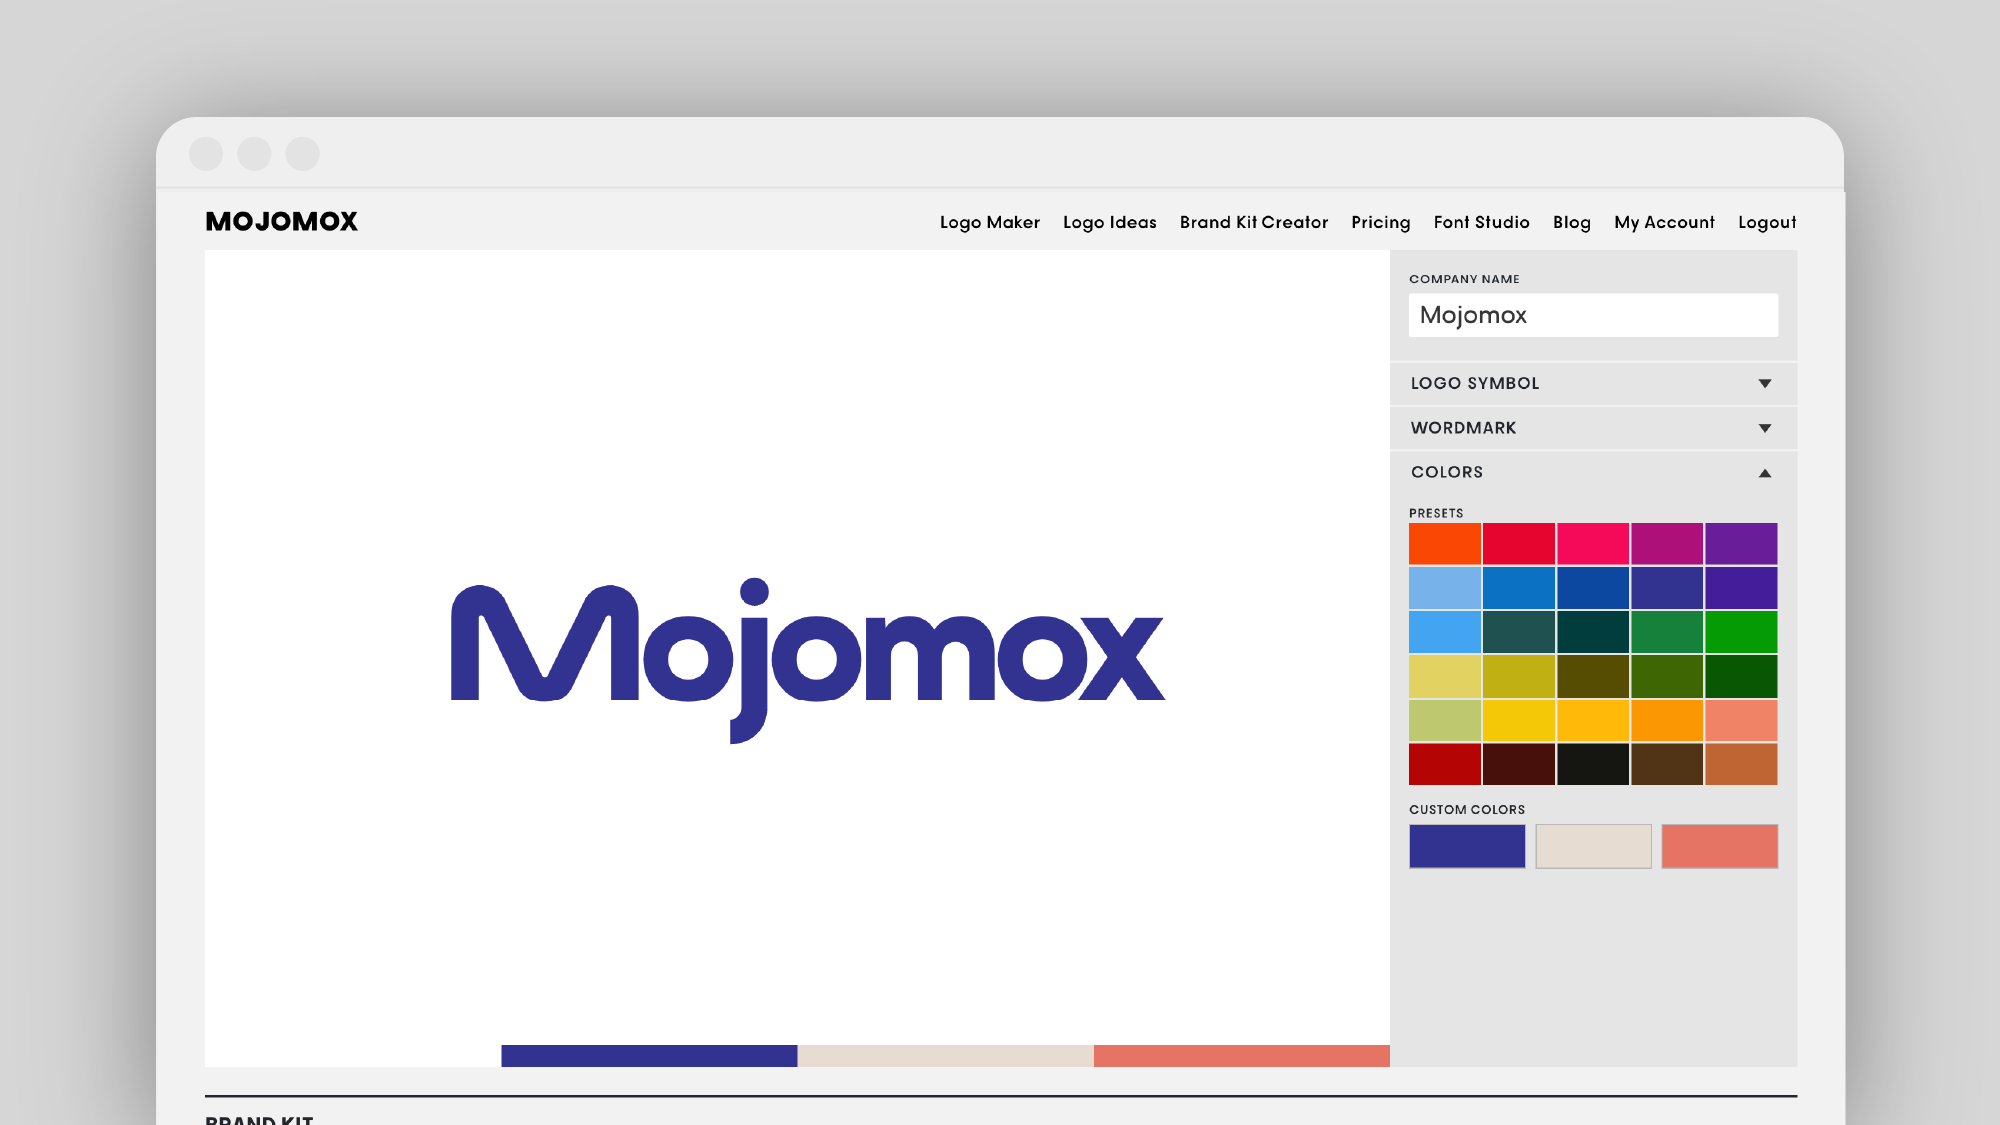Select the salmon coral custom color icon

click(1720, 845)
